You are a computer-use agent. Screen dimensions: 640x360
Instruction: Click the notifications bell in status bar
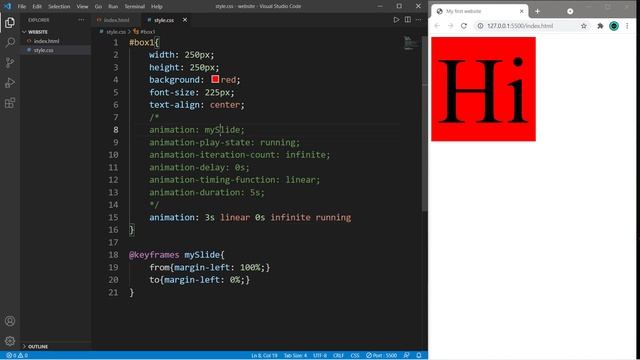(419, 355)
